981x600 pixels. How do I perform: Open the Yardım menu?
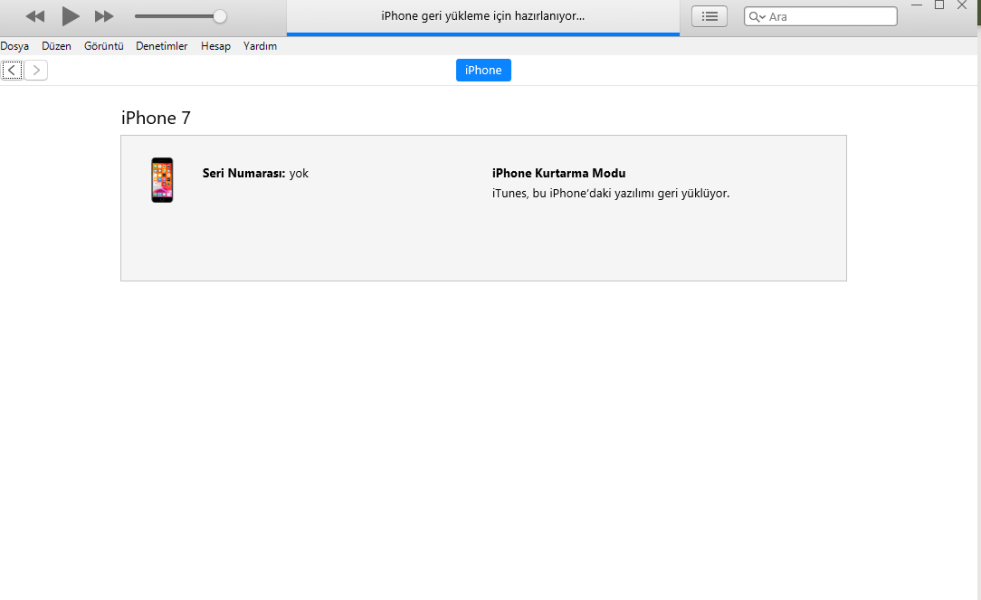[x=260, y=46]
